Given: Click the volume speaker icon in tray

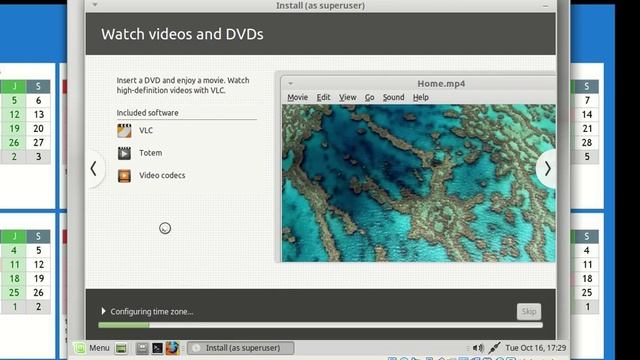Looking at the screenshot, I should [x=478, y=348].
